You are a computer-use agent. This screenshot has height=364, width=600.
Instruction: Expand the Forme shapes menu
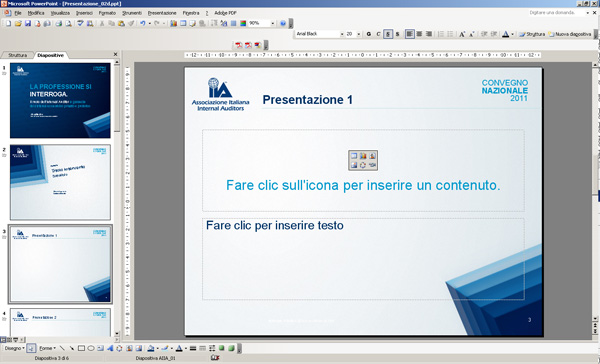[47, 348]
